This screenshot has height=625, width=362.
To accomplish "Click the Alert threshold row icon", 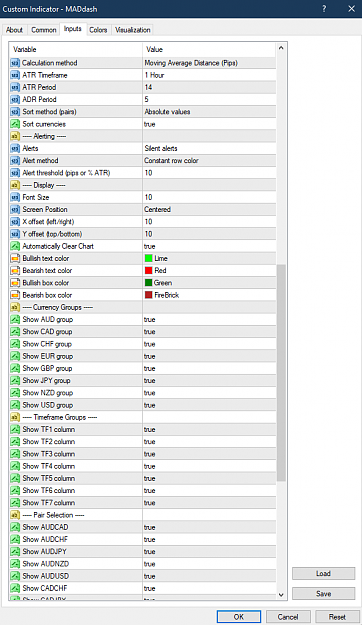I will pyautogui.click(x=15, y=173).
